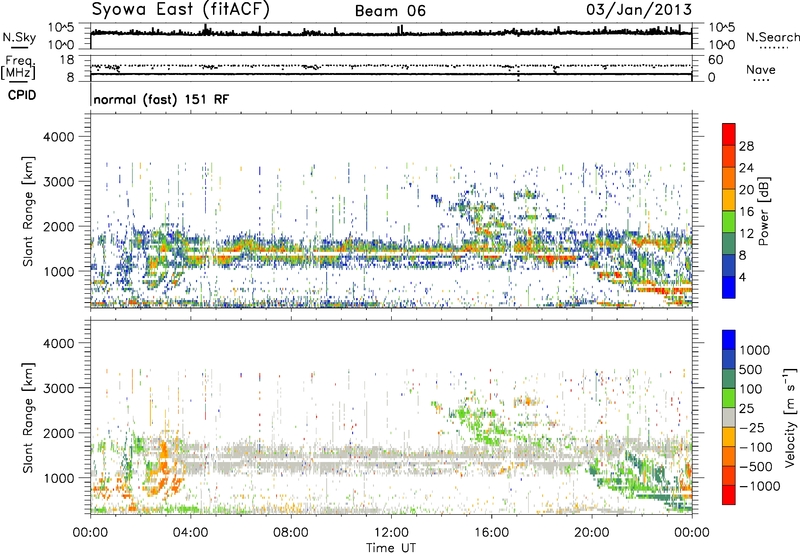The image size is (800, 554).
Task: Click the 'normal (fast) 151 RF' text
Action: pyautogui.click(x=161, y=99)
